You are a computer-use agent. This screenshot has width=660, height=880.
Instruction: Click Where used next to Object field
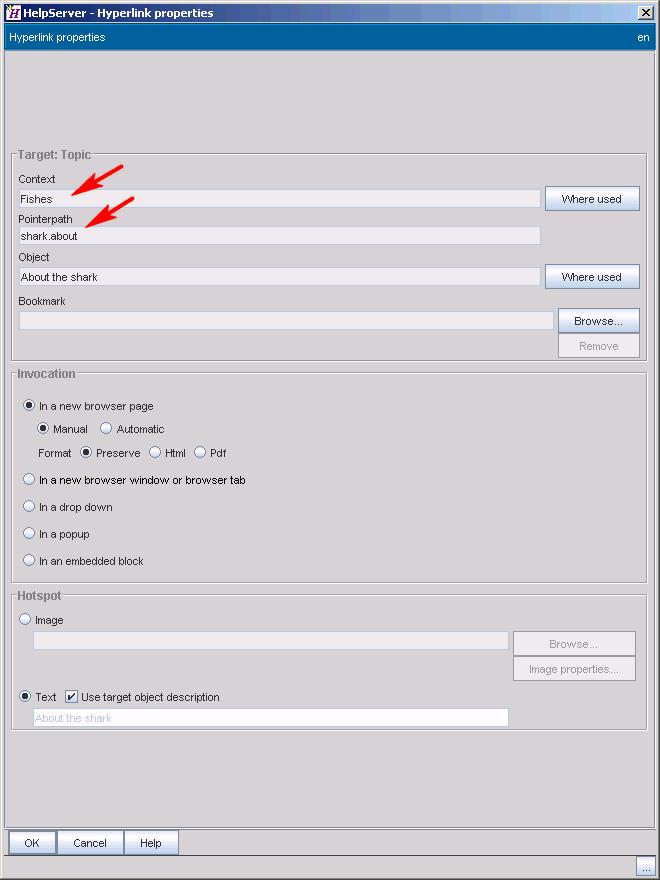pyautogui.click(x=592, y=277)
